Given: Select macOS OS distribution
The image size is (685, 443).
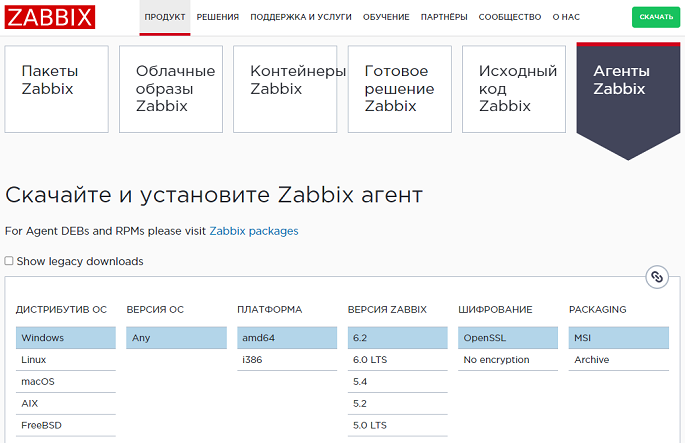Looking at the screenshot, I should pos(66,381).
